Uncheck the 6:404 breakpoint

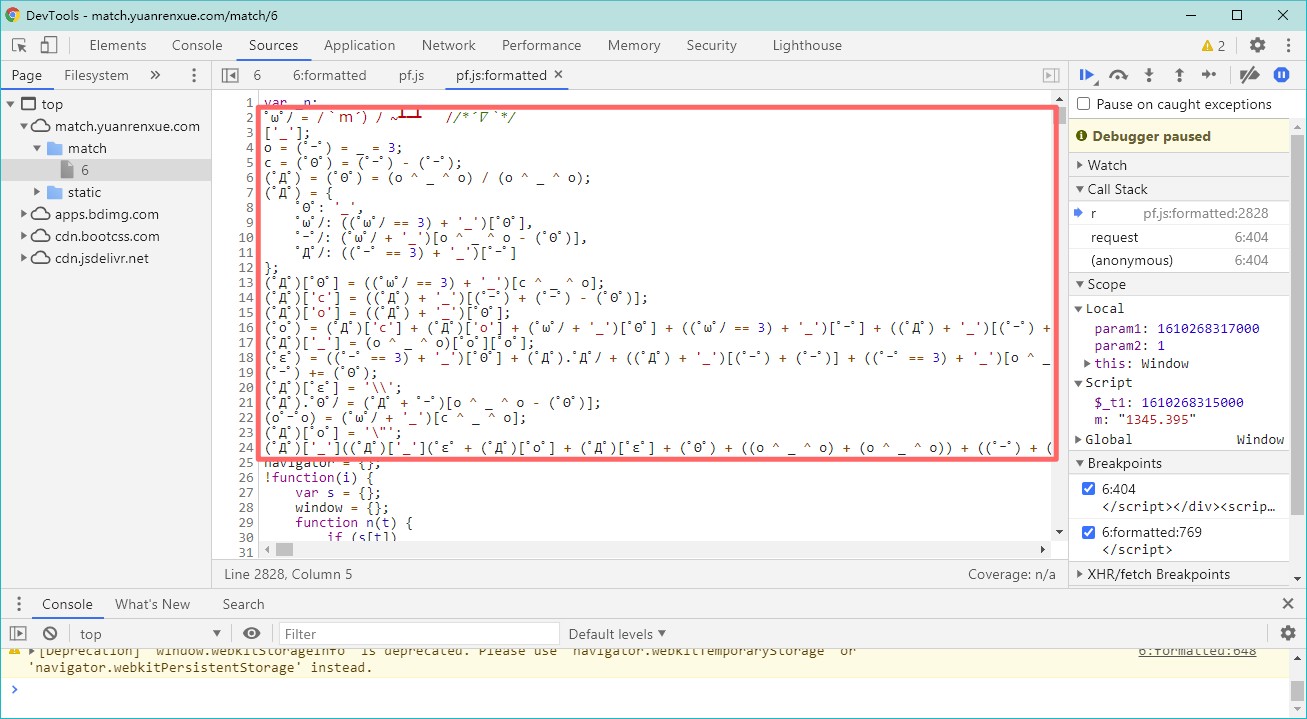tap(1089, 489)
